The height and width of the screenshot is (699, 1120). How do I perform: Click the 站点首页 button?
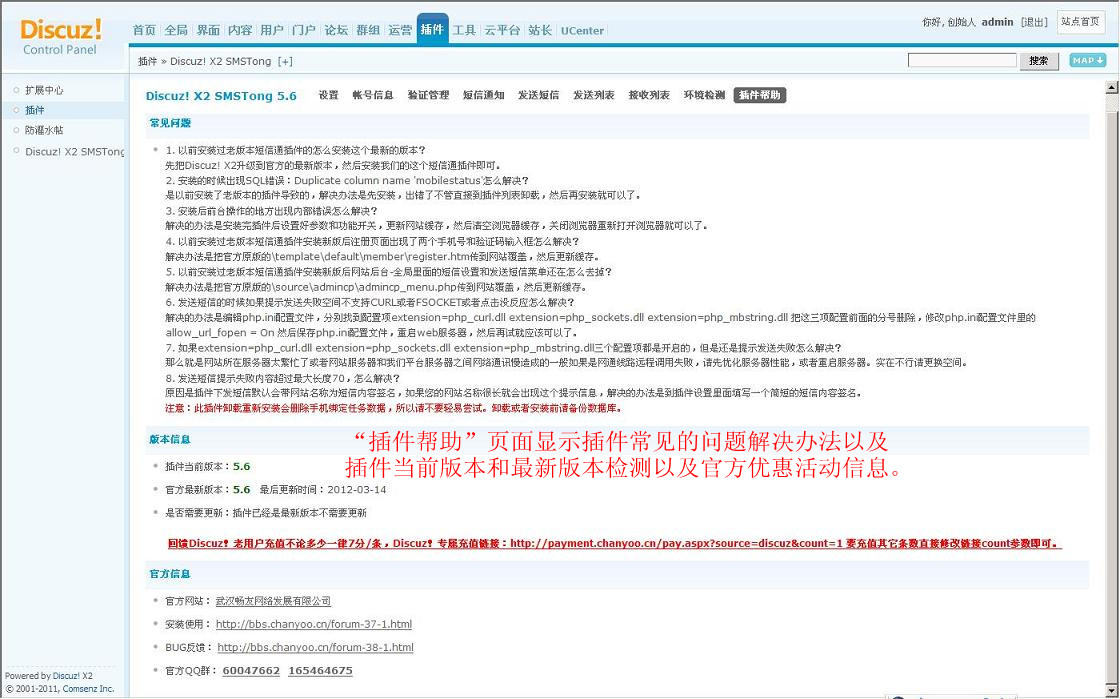coord(1081,22)
